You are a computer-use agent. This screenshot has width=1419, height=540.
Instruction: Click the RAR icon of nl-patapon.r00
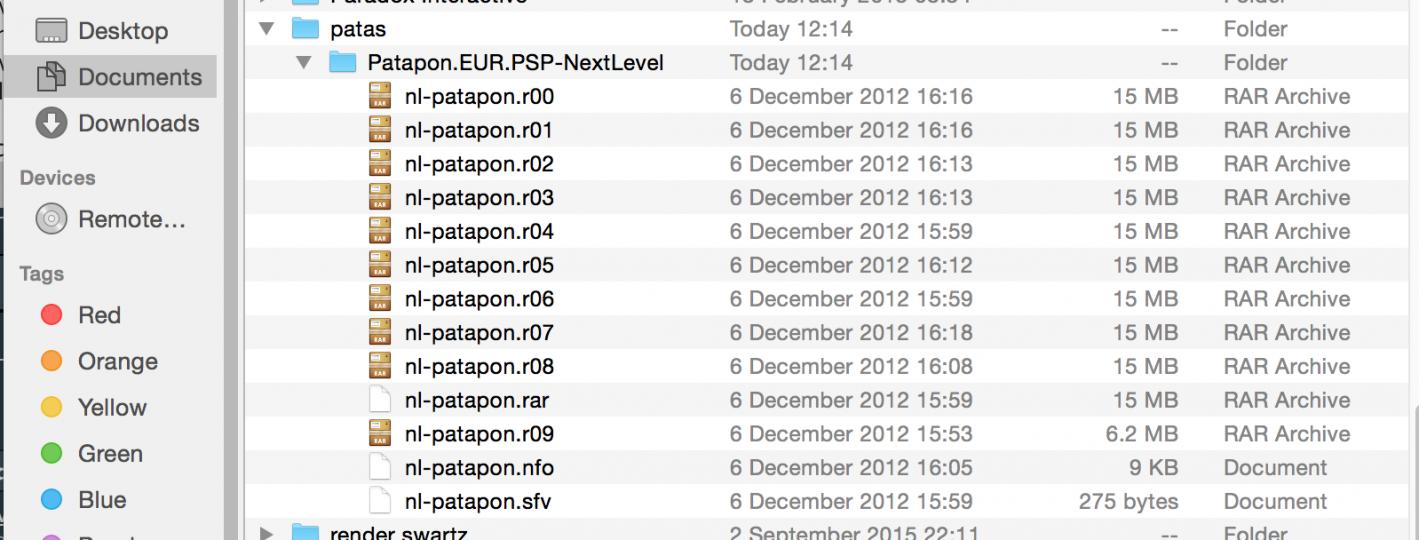pos(380,97)
